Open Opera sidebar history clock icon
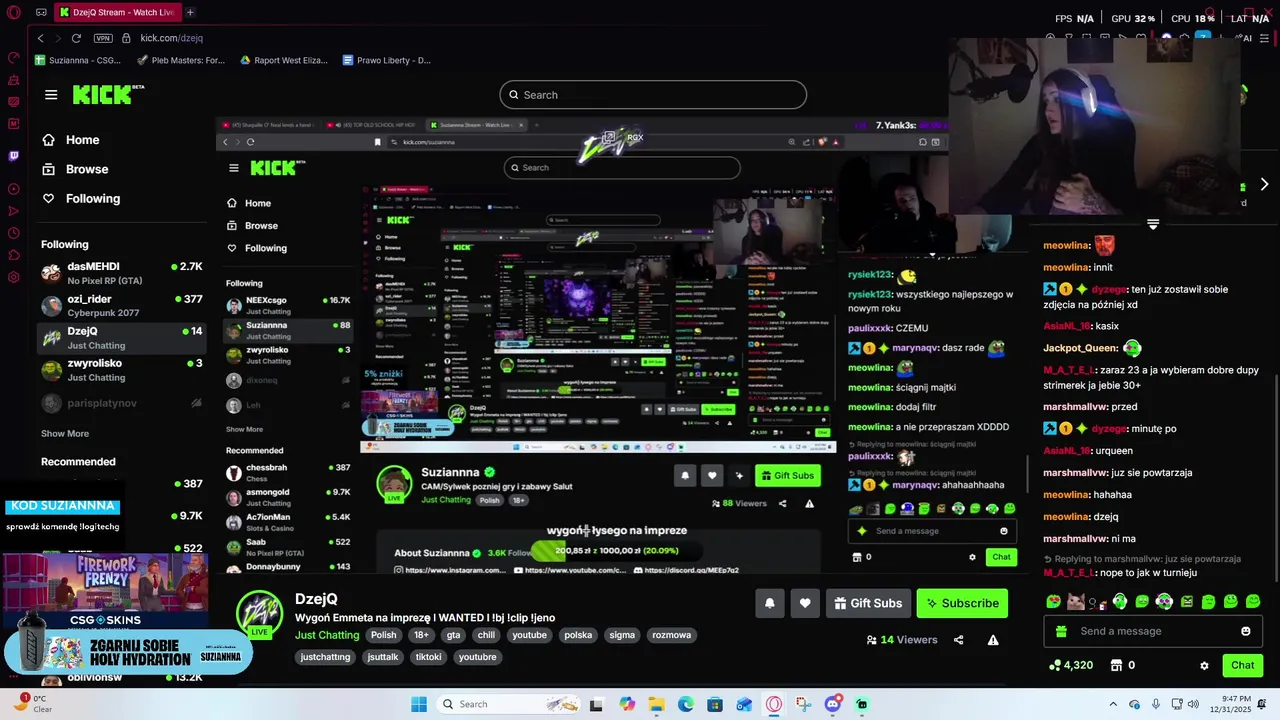 13,233
